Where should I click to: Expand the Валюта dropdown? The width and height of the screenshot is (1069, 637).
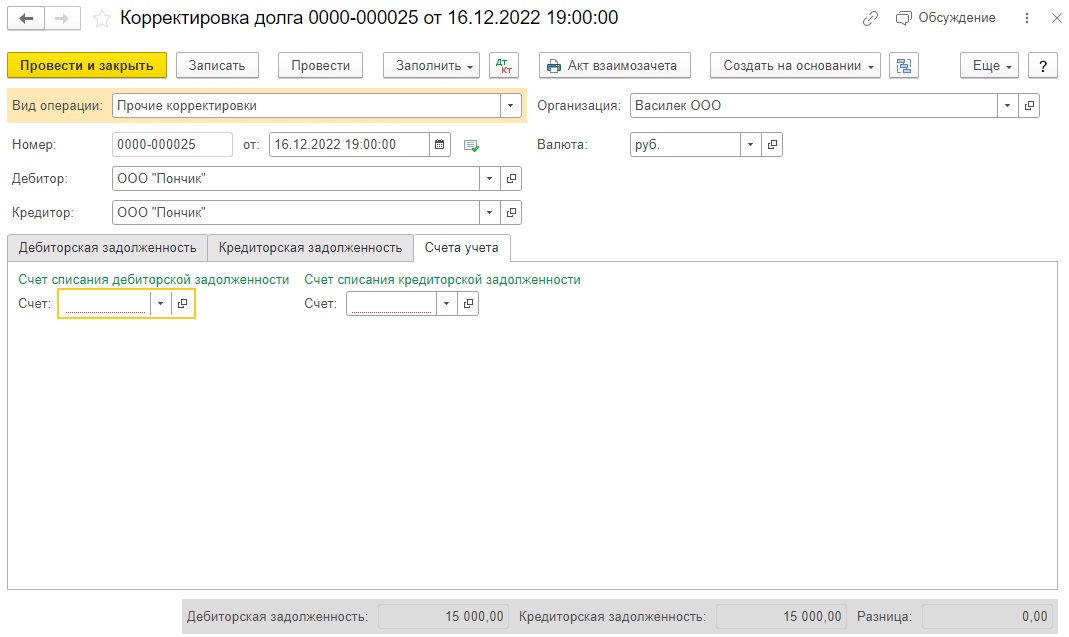[x=751, y=145]
